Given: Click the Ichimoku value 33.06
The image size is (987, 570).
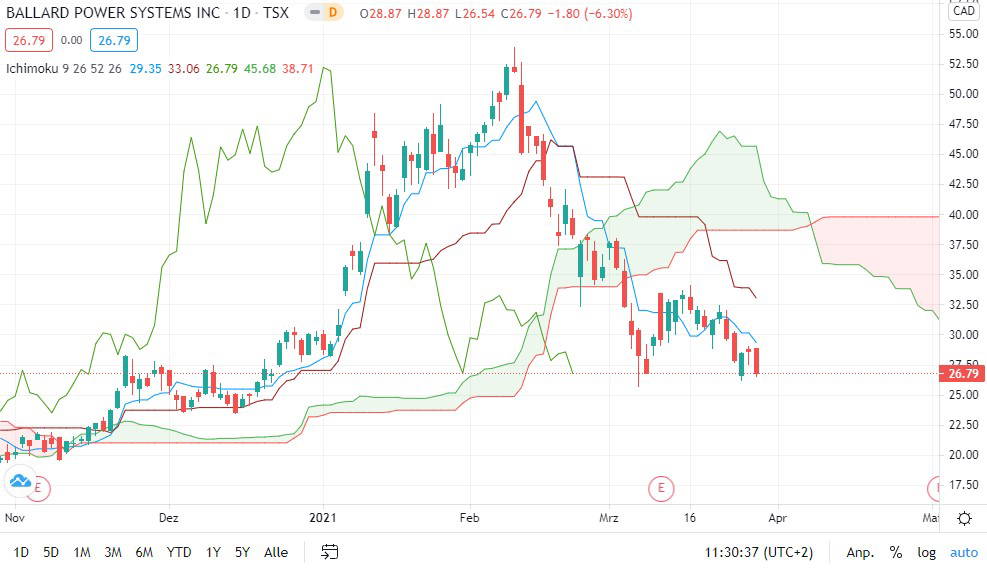Looking at the screenshot, I should (x=183, y=69).
